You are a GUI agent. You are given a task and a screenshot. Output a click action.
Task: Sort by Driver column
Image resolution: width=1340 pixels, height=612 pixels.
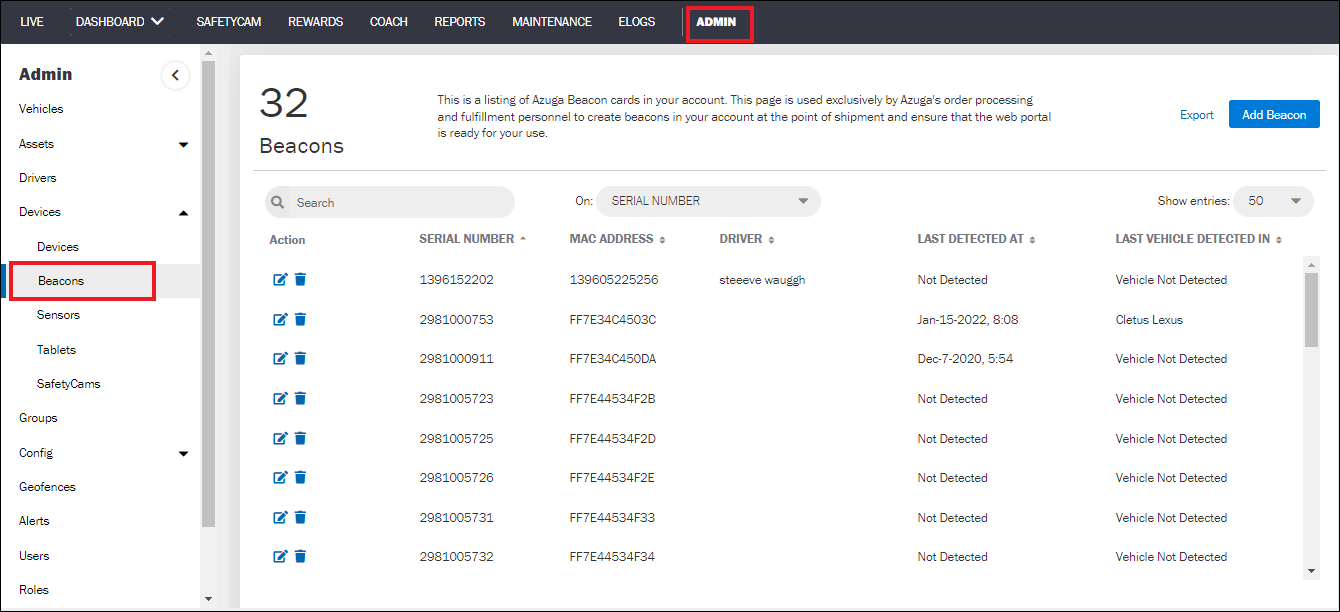[746, 239]
